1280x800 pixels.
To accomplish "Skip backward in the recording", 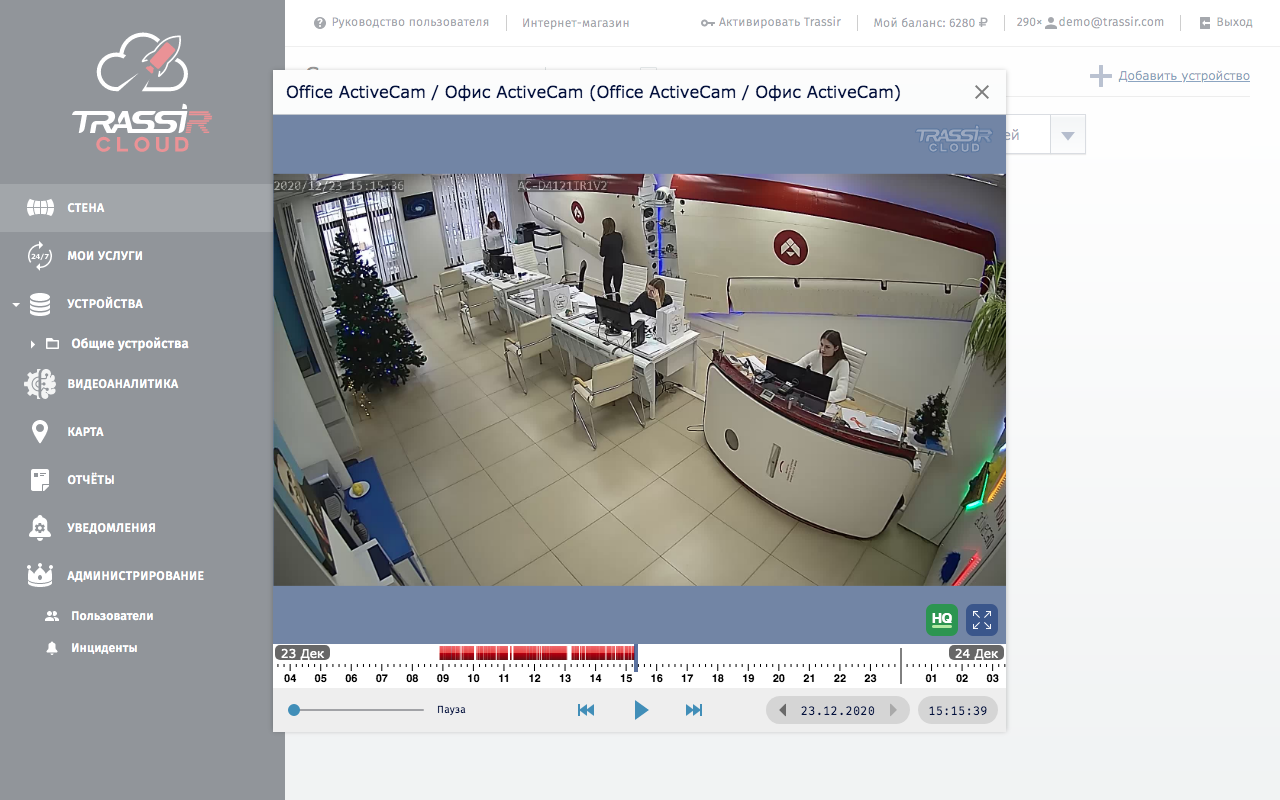I will [586, 710].
